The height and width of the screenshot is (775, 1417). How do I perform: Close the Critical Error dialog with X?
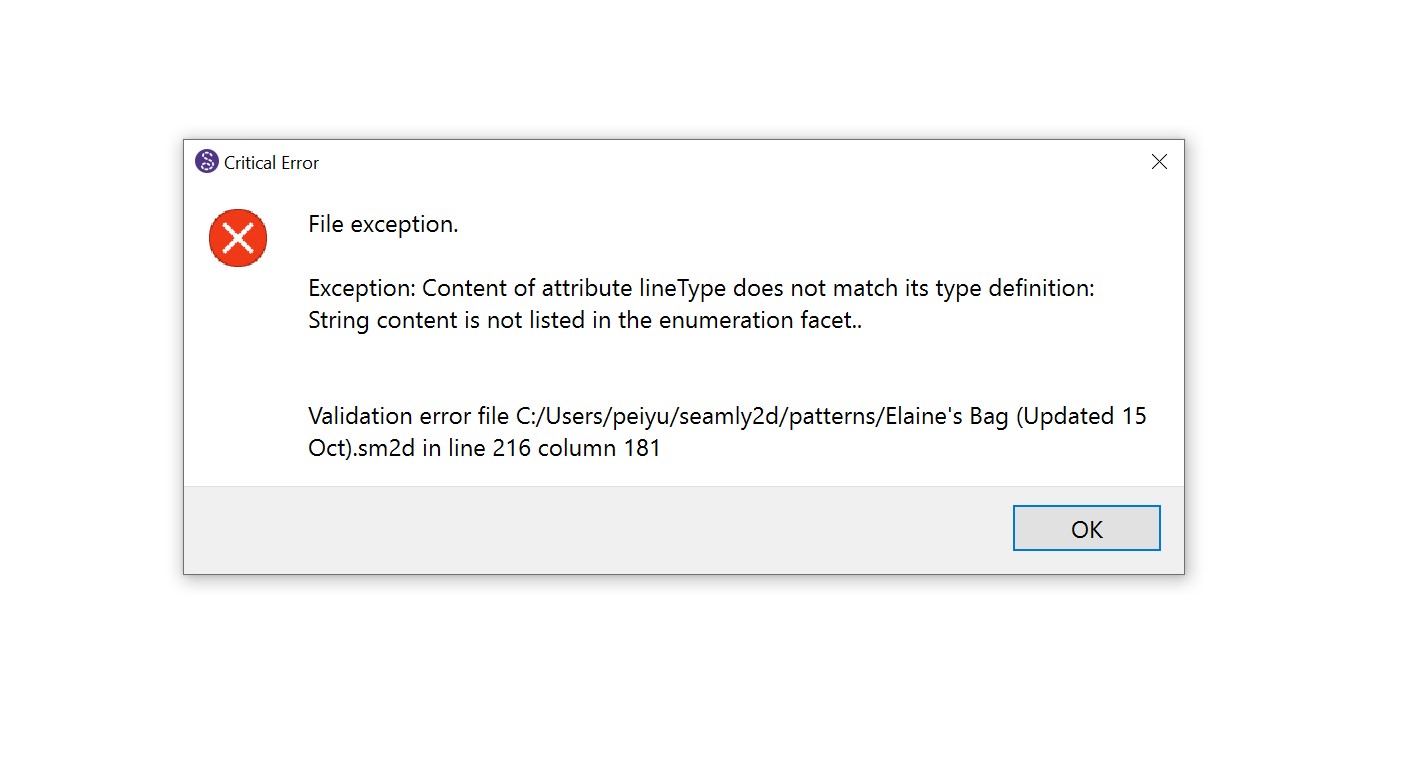(1159, 162)
